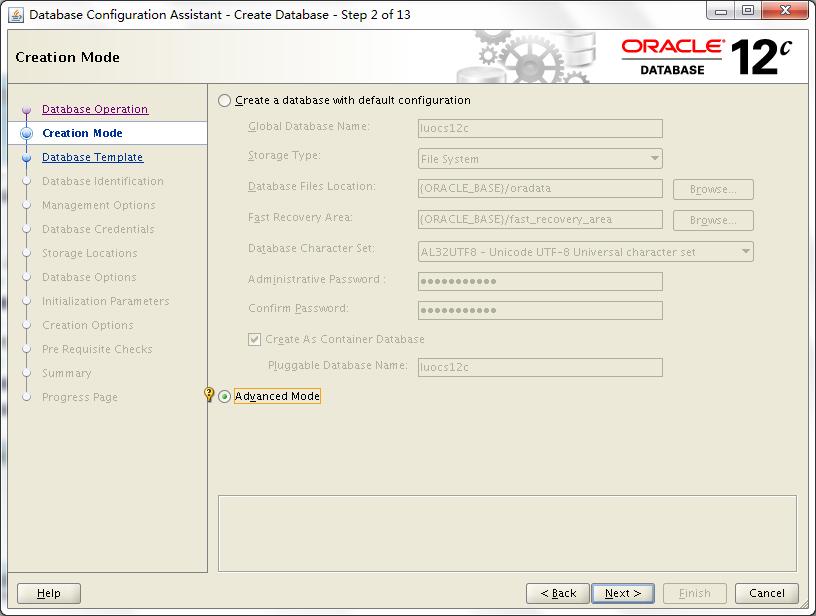The width and height of the screenshot is (816, 616).
Task: Click the Fast Recovery Area field
Action: (540, 220)
